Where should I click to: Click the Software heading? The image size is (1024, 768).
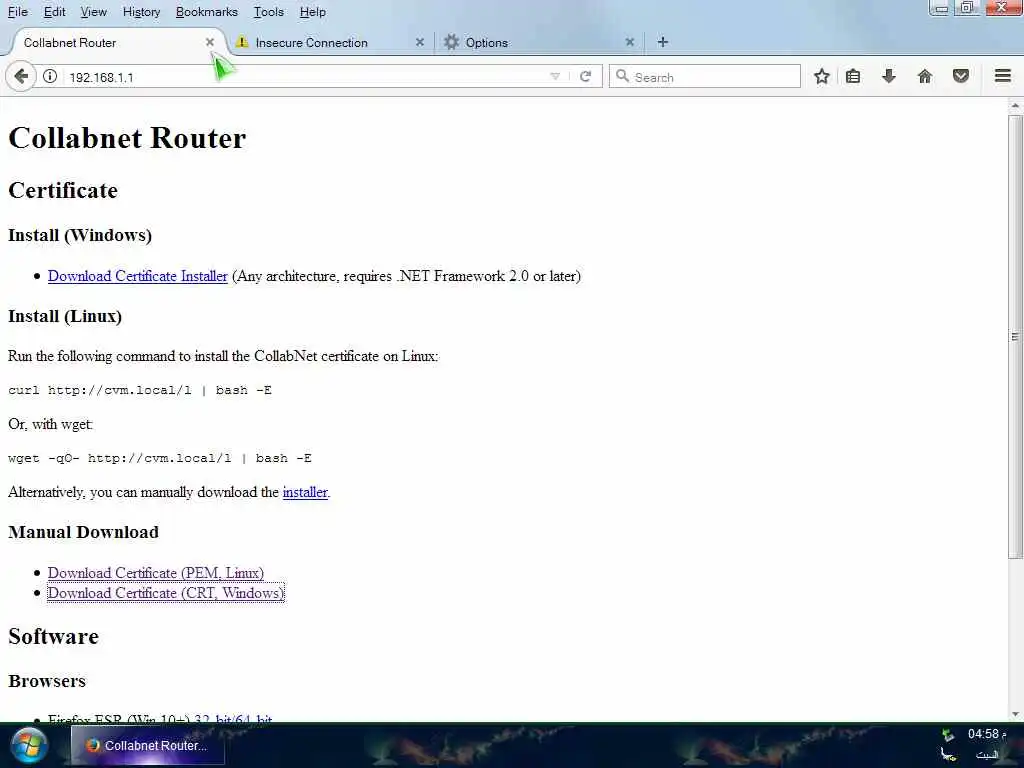(x=54, y=637)
